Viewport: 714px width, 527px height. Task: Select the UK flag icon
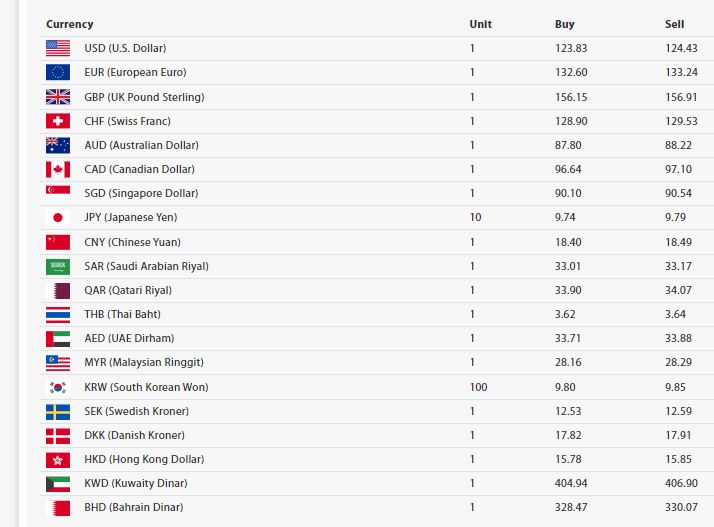58,97
